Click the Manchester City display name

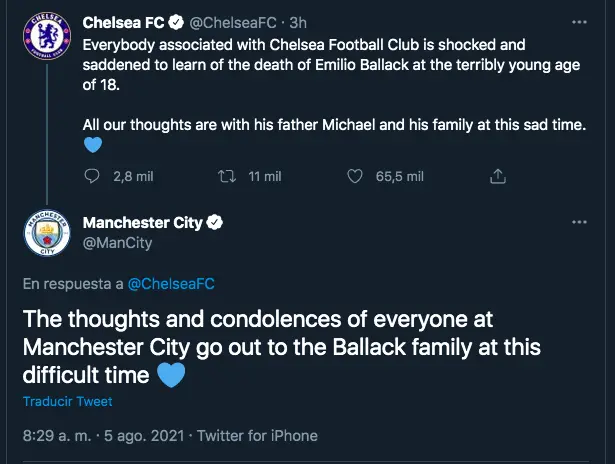(143, 223)
